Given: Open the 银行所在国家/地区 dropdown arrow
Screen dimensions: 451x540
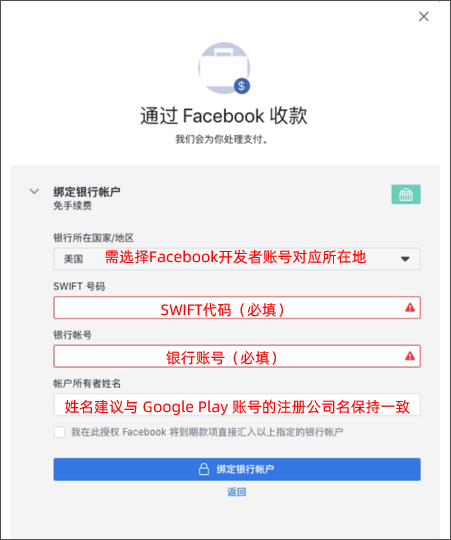Looking at the screenshot, I should pyautogui.click(x=405, y=259).
